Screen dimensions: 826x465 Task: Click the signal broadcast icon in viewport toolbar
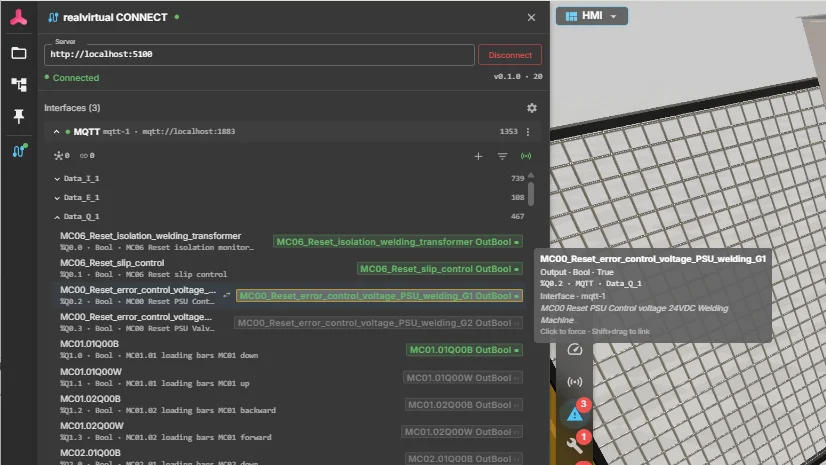click(x=574, y=382)
